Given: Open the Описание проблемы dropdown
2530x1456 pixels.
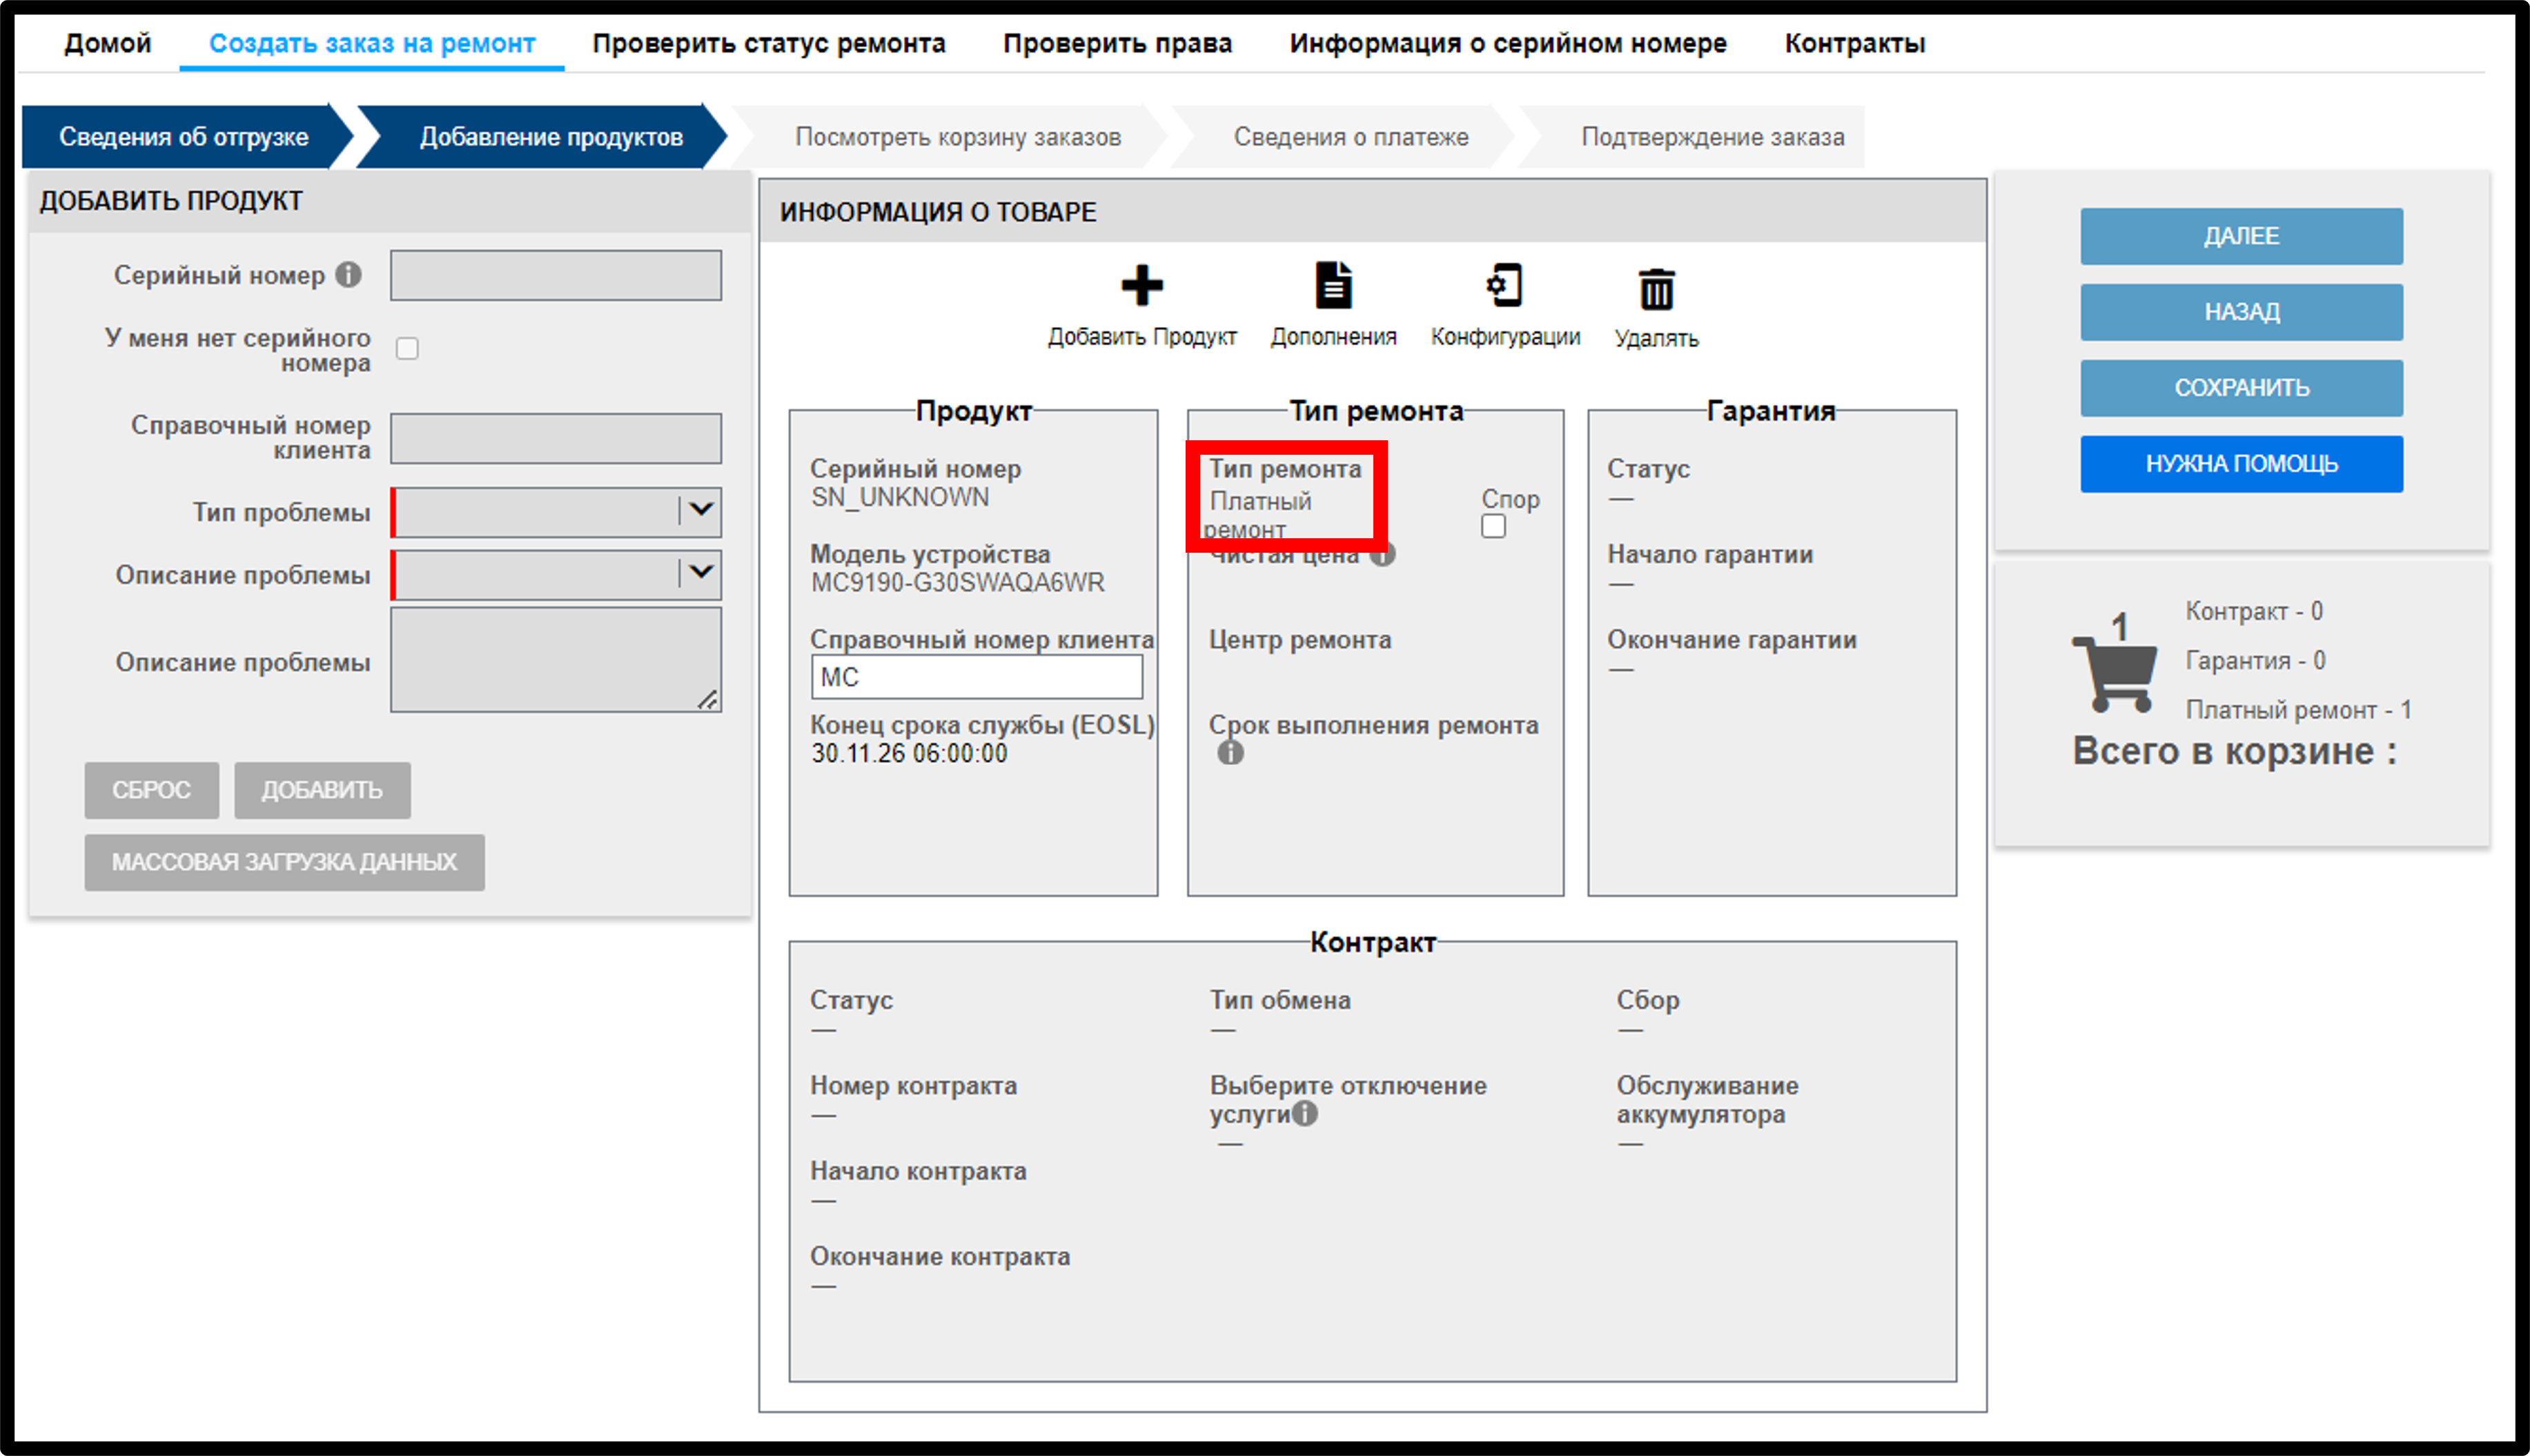Looking at the screenshot, I should (x=556, y=574).
